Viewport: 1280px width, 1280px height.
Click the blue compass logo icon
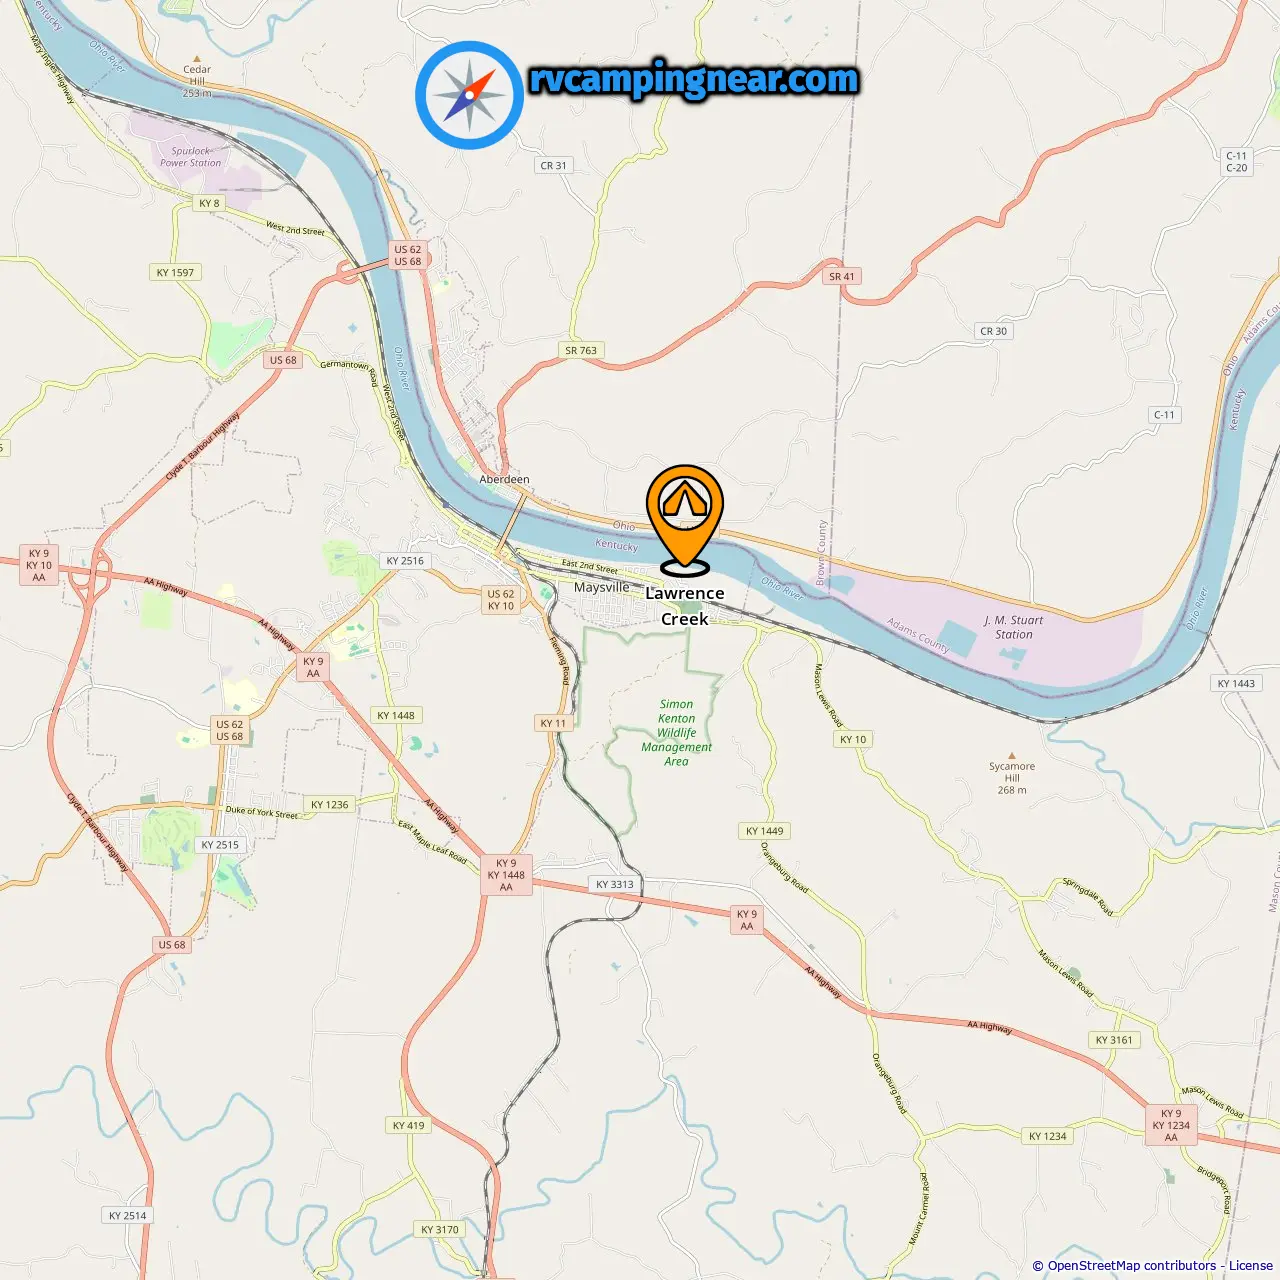tap(469, 95)
